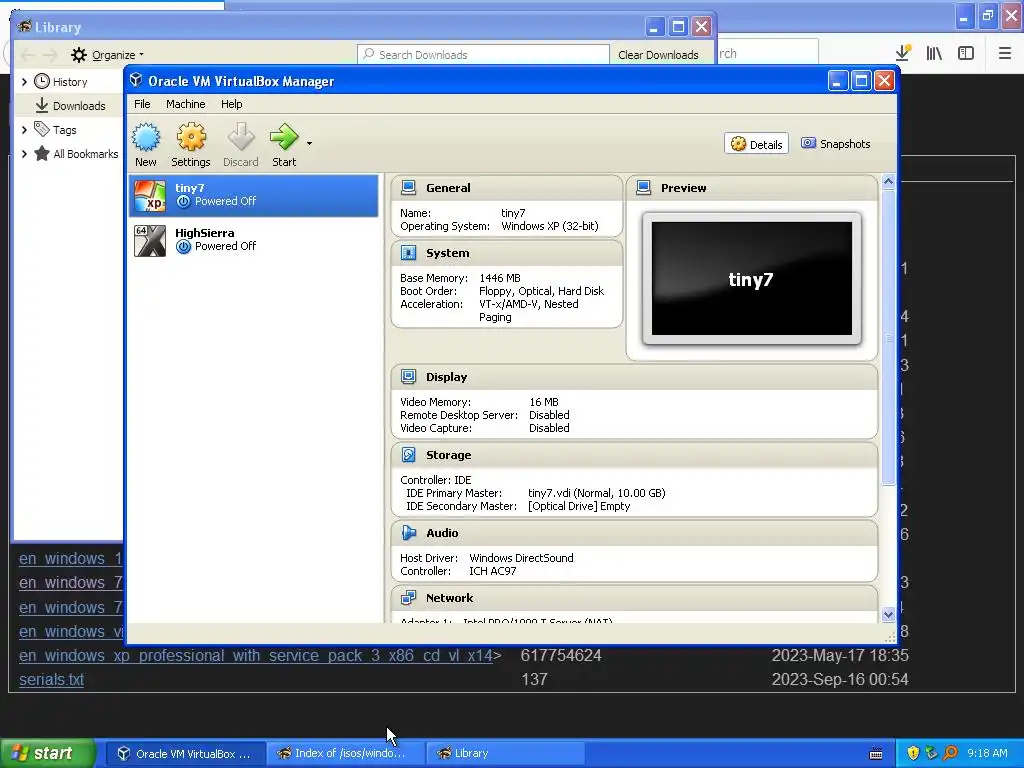
Task: Click magnifier tray icon
Action: point(950,753)
